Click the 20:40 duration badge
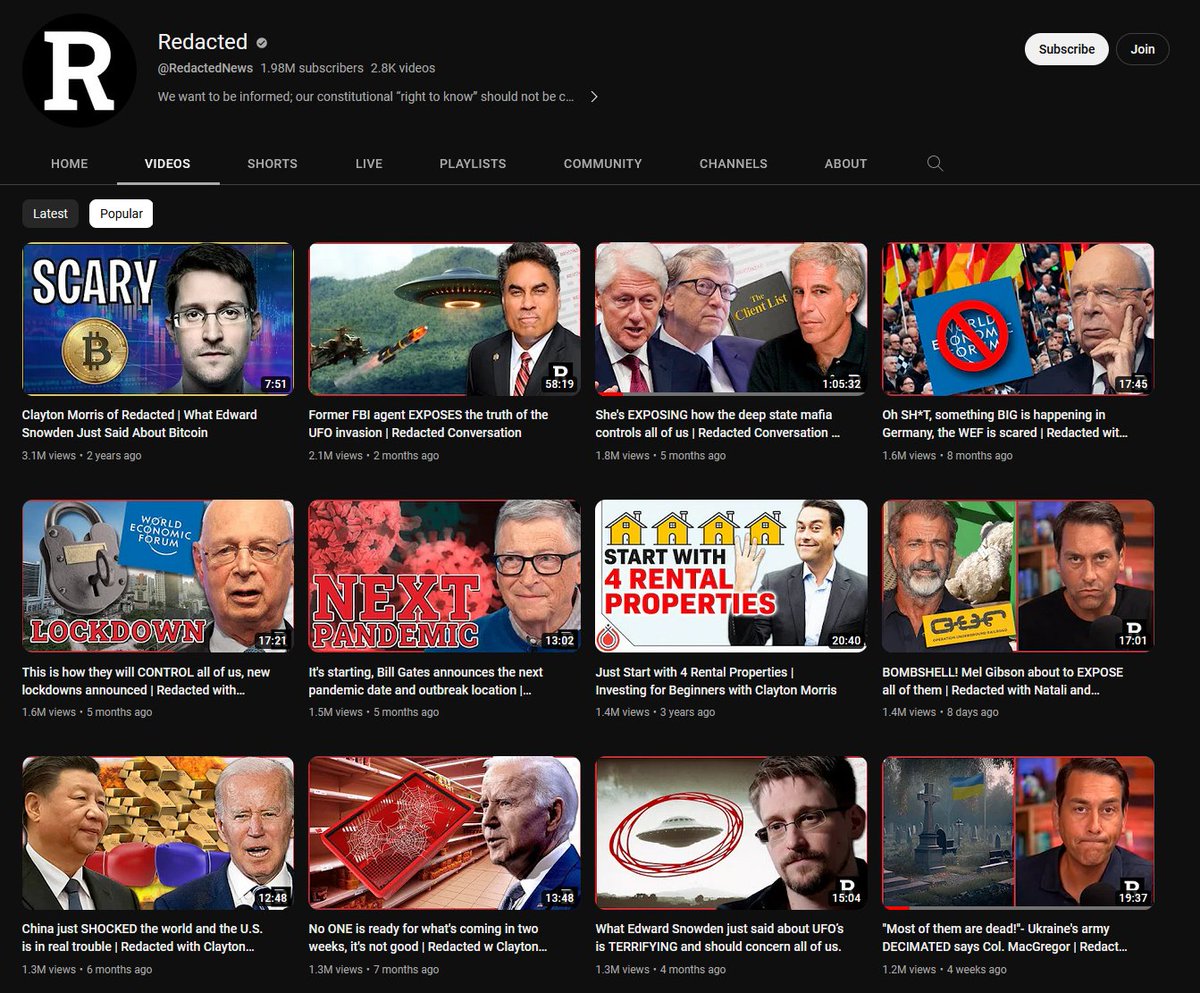The height and width of the screenshot is (993, 1200). 844,641
